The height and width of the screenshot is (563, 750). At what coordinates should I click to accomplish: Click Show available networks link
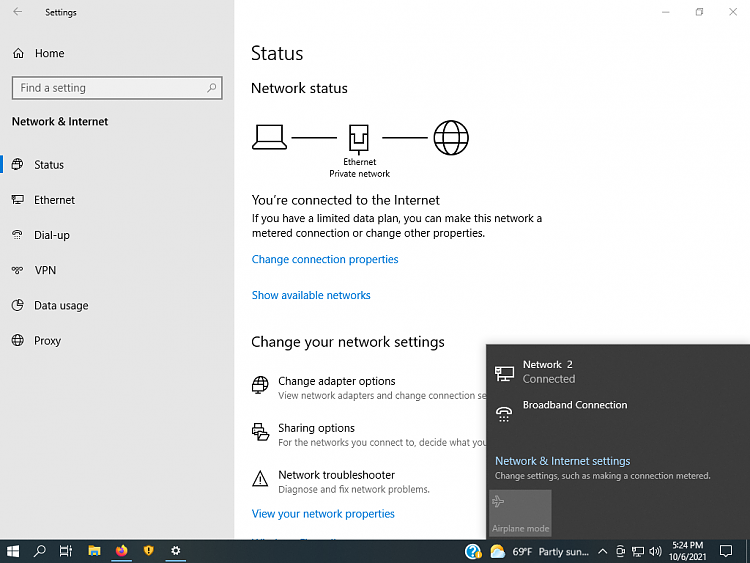click(311, 295)
